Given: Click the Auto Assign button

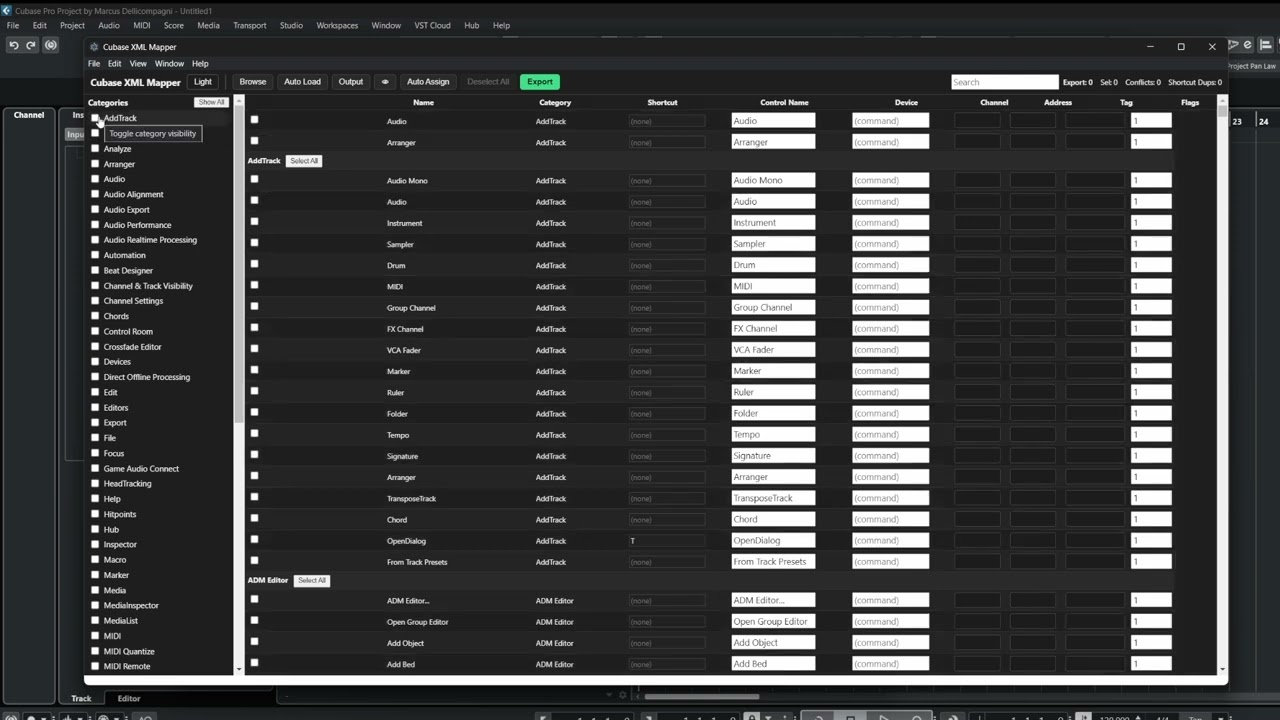Looking at the screenshot, I should tap(428, 82).
